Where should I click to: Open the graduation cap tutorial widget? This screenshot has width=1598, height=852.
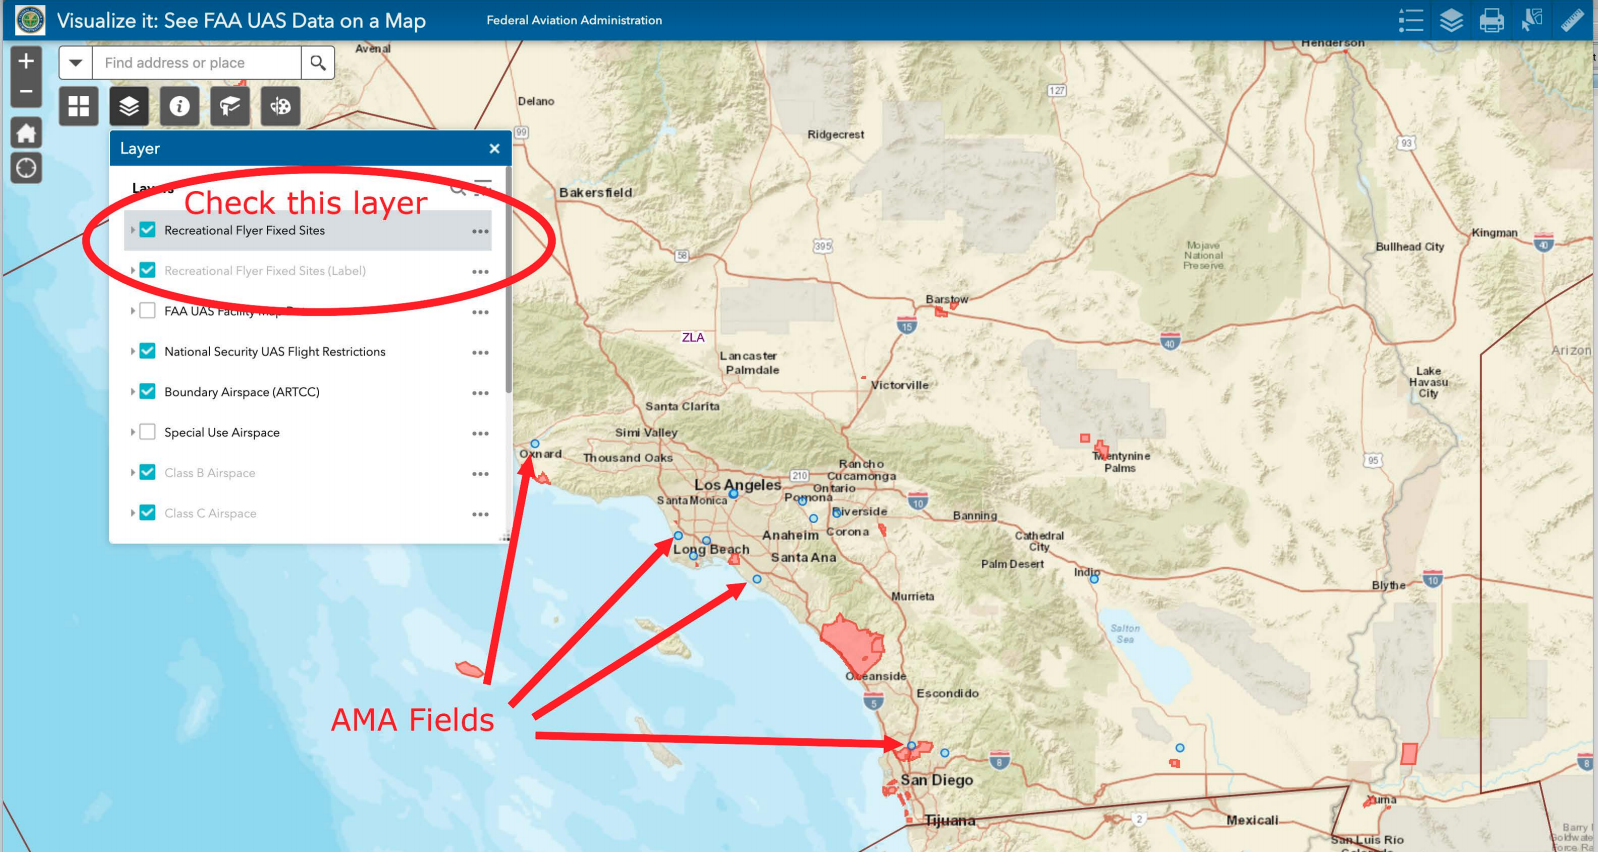click(230, 106)
